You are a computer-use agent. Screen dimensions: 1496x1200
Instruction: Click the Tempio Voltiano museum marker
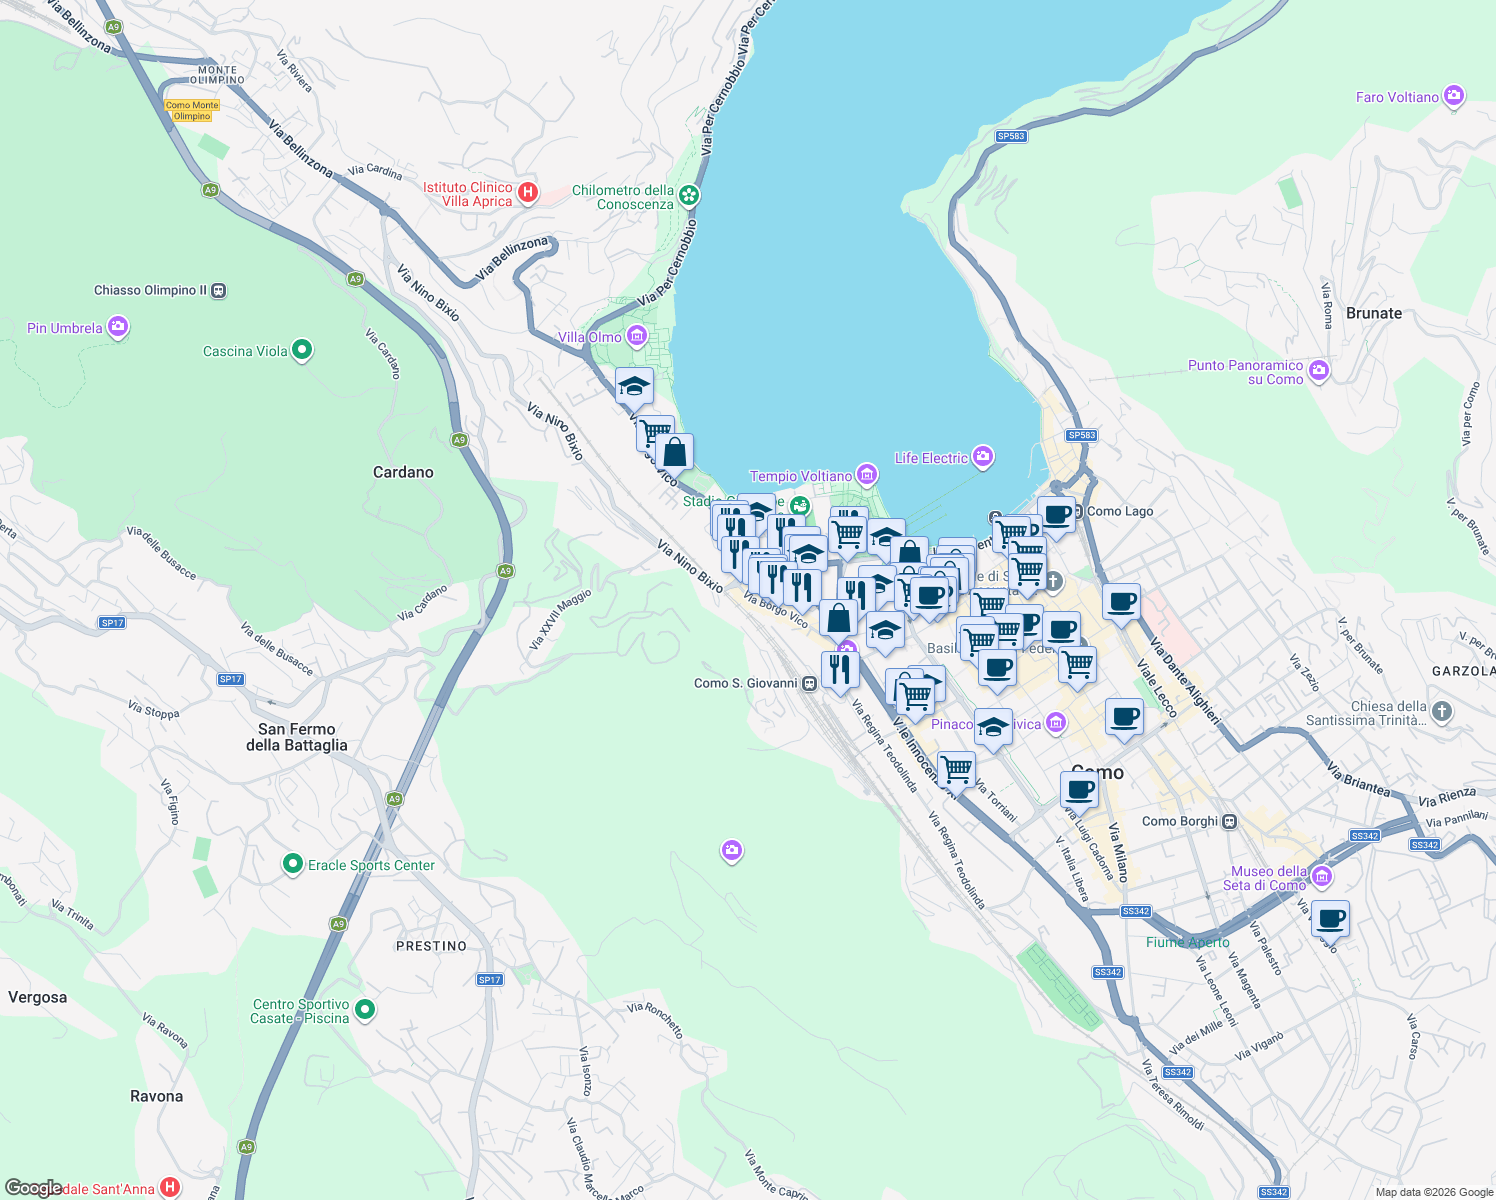point(866,475)
